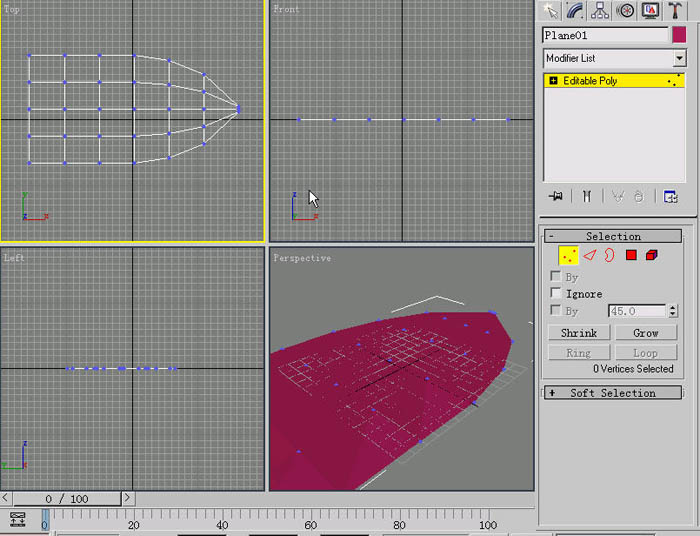Select Editable Poly in modifier stack

pyautogui.click(x=614, y=81)
